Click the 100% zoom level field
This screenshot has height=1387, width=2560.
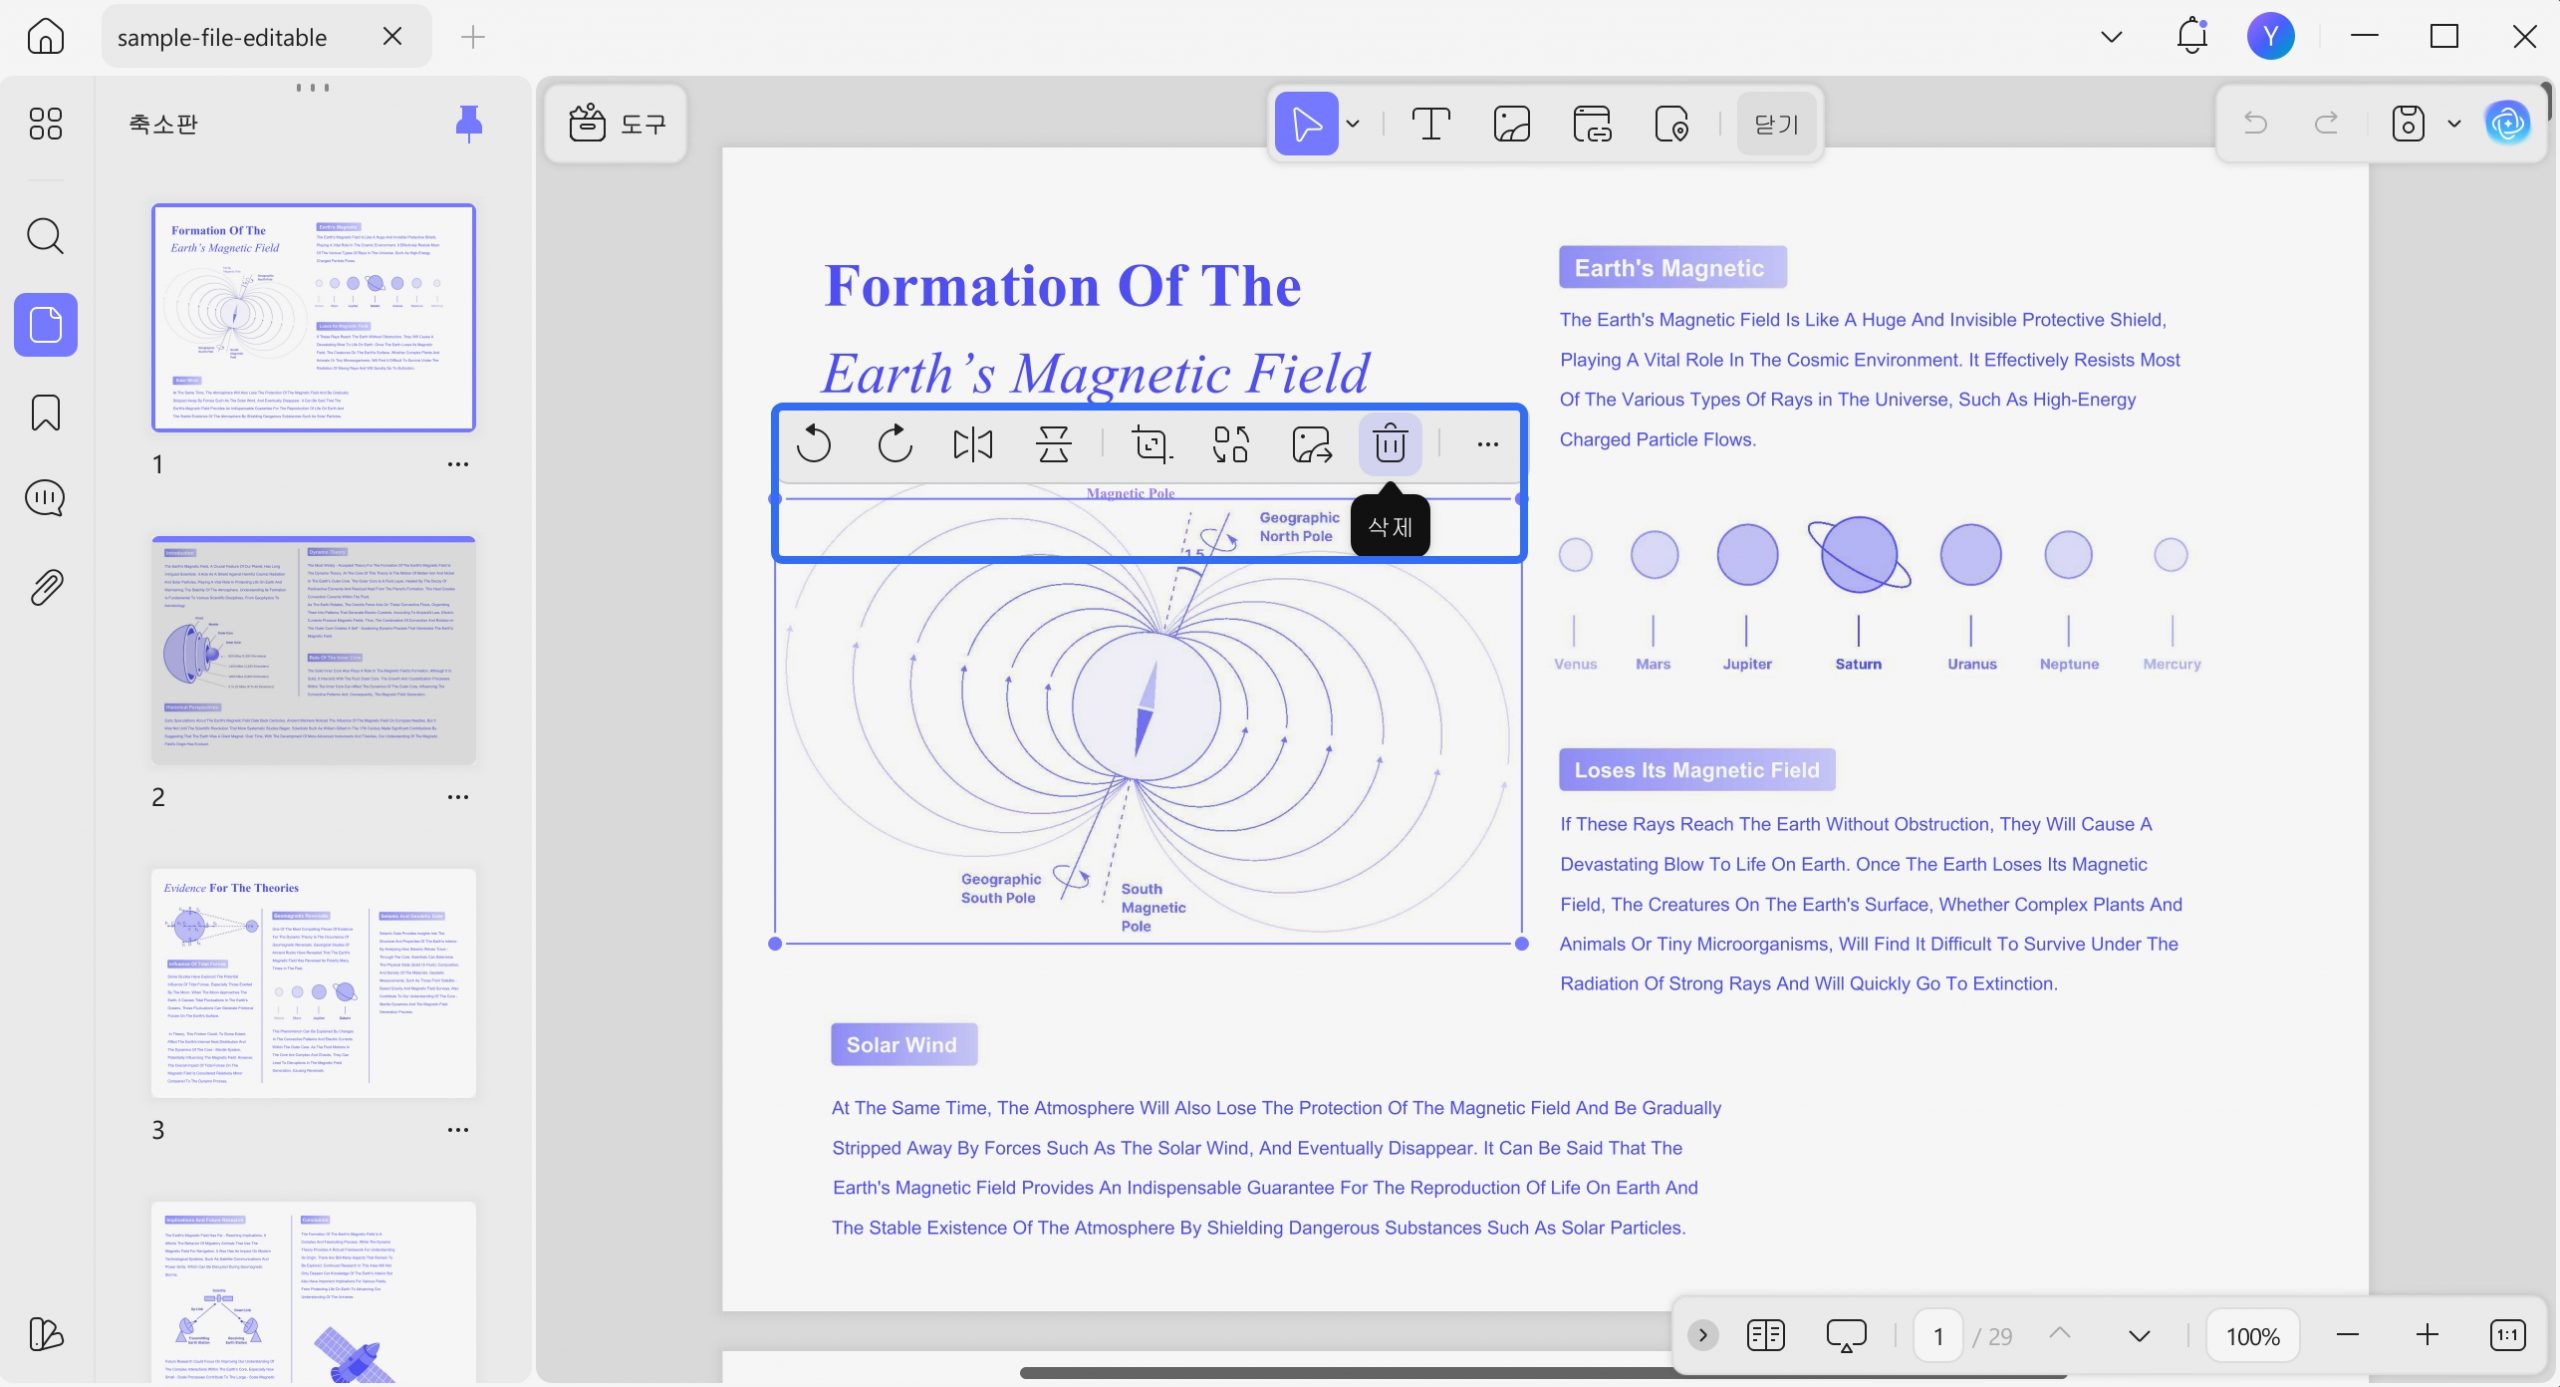pos(2253,1336)
